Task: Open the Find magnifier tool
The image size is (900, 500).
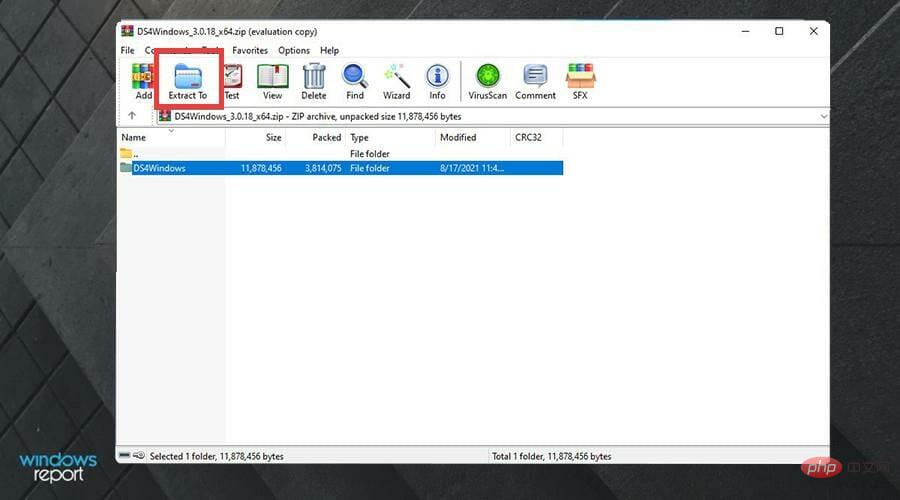Action: pyautogui.click(x=355, y=81)
